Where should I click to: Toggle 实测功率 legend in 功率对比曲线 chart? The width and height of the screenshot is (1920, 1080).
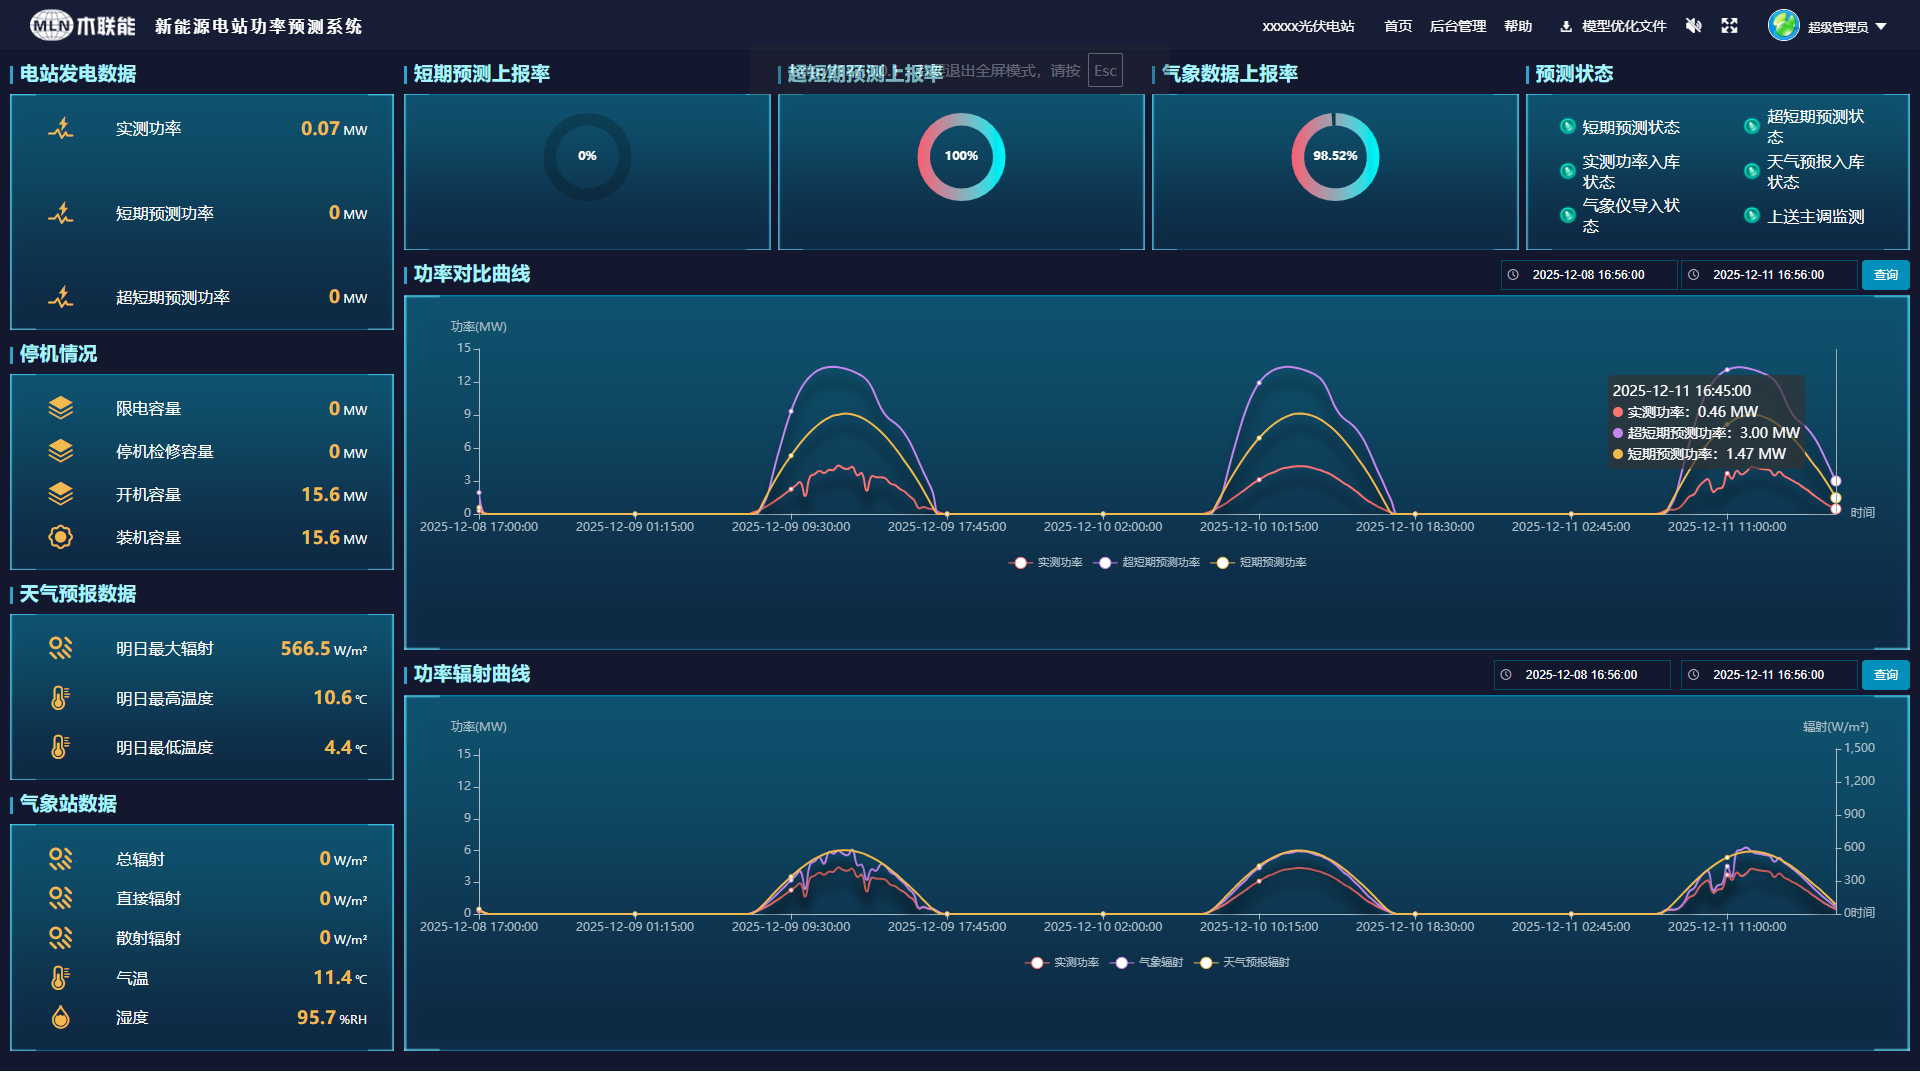pos(1046,563)
